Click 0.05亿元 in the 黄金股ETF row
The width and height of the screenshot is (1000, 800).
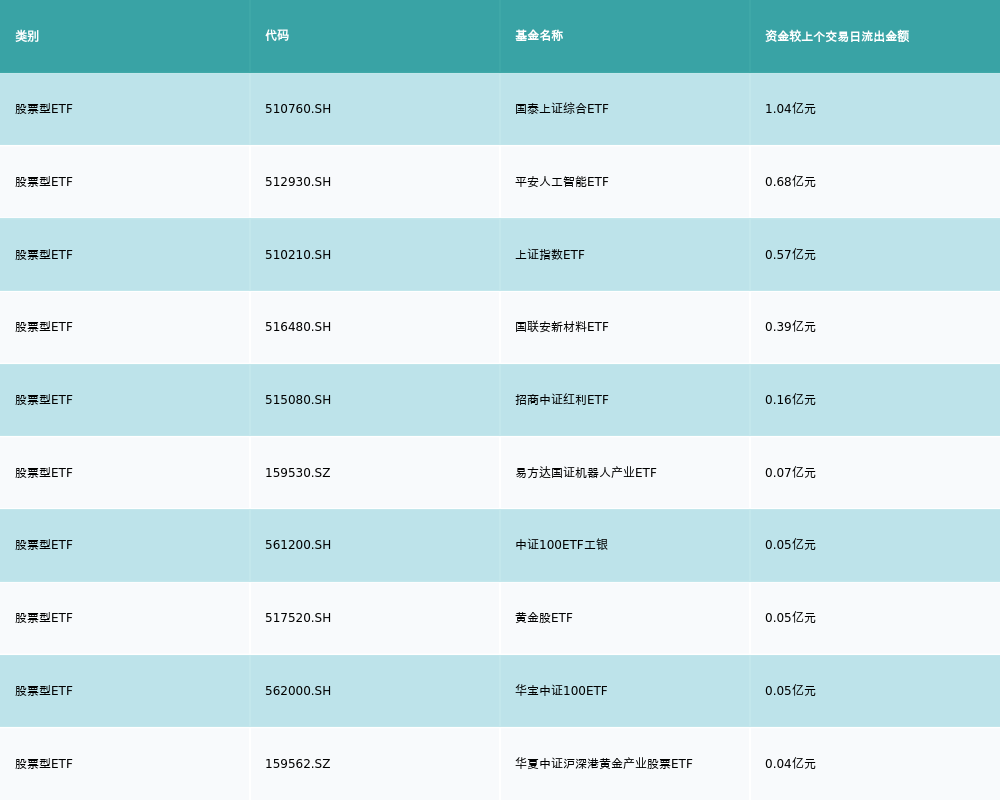pyautogui.click(x=790, y=618)
